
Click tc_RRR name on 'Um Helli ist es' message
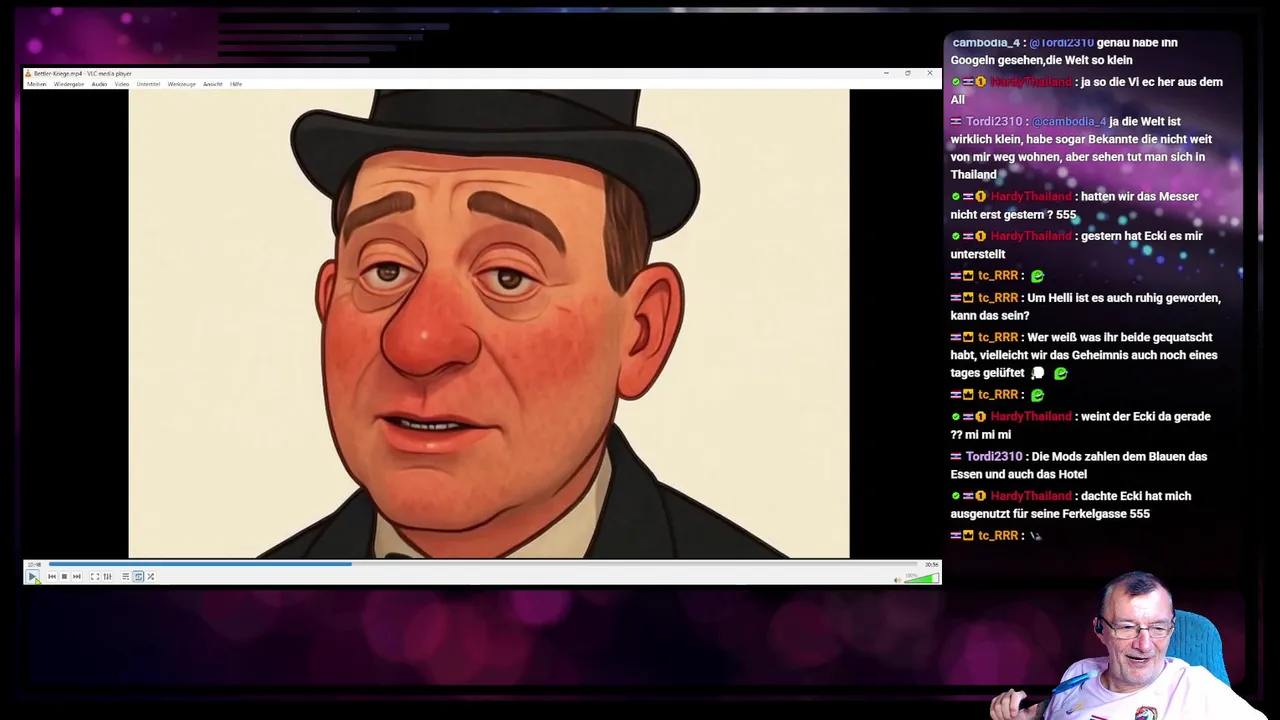tap(998, 298)
